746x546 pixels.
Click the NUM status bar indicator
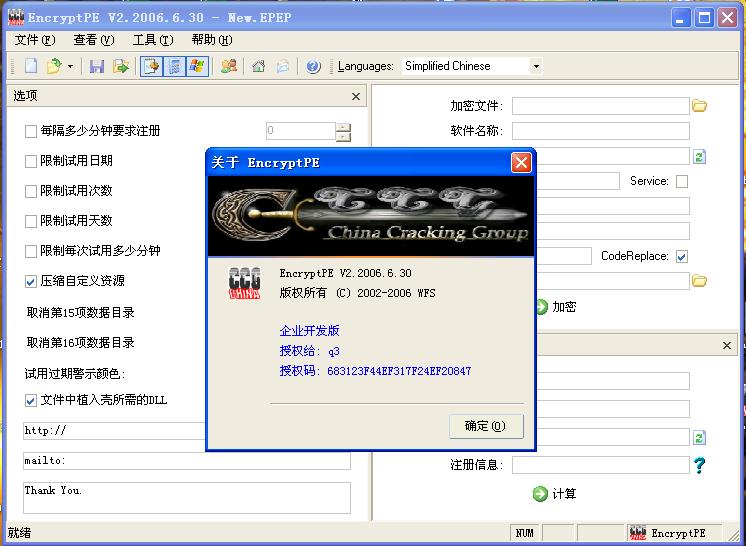(x=524, y=533)
